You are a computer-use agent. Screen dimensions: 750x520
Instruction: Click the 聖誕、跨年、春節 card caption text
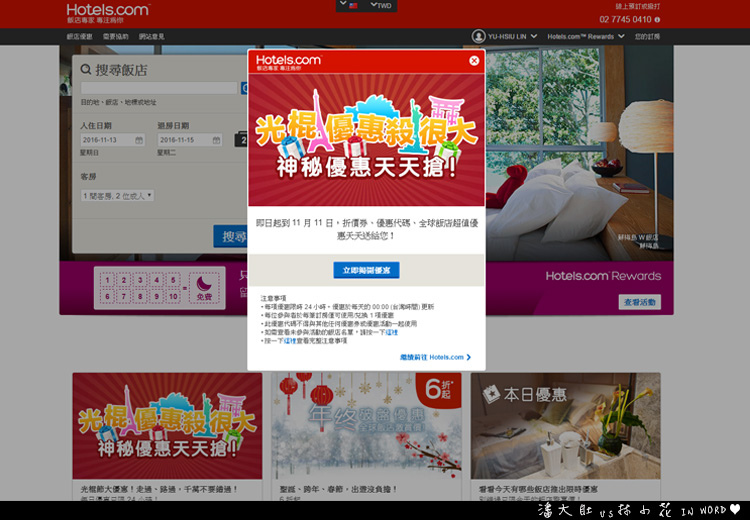pos(339,489)
